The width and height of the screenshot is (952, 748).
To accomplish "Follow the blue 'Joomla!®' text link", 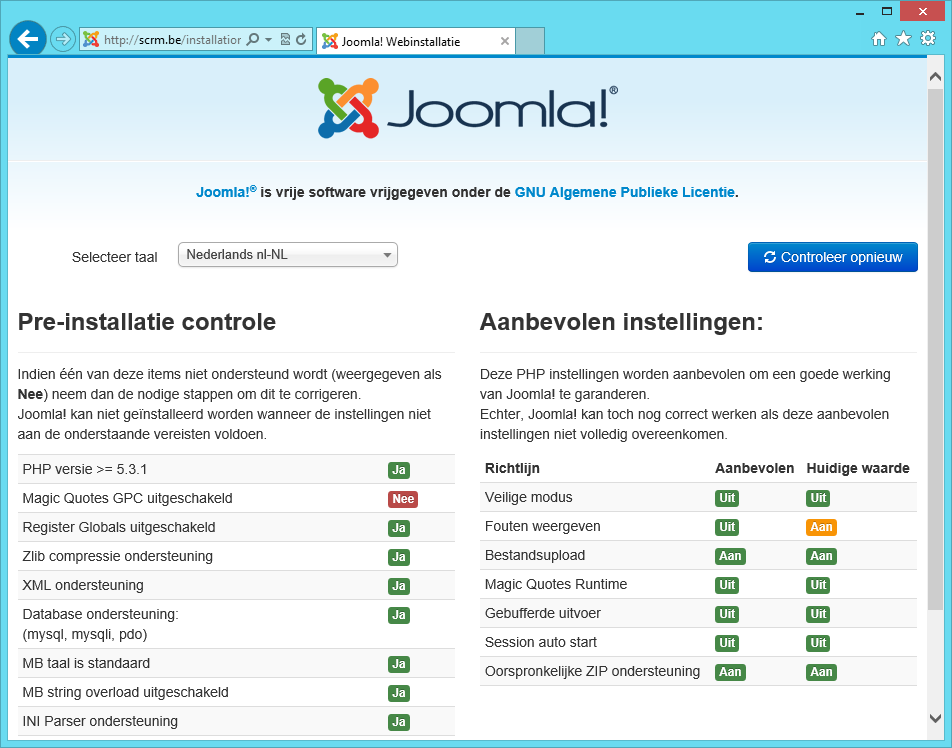I will pos(226,192).
